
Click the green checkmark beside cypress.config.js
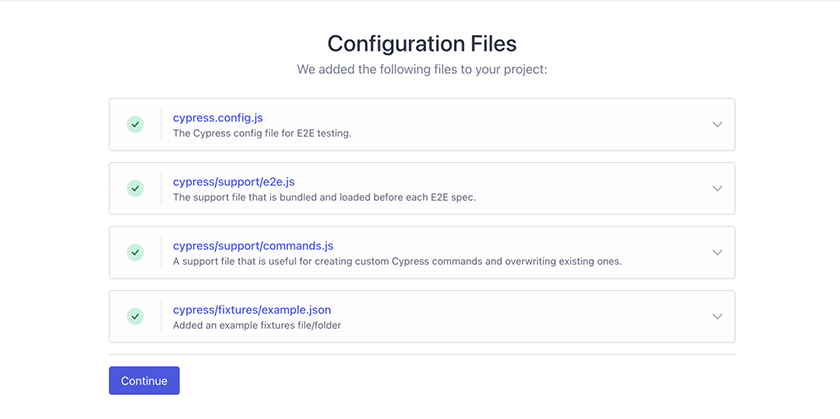(x=135, y=124)
